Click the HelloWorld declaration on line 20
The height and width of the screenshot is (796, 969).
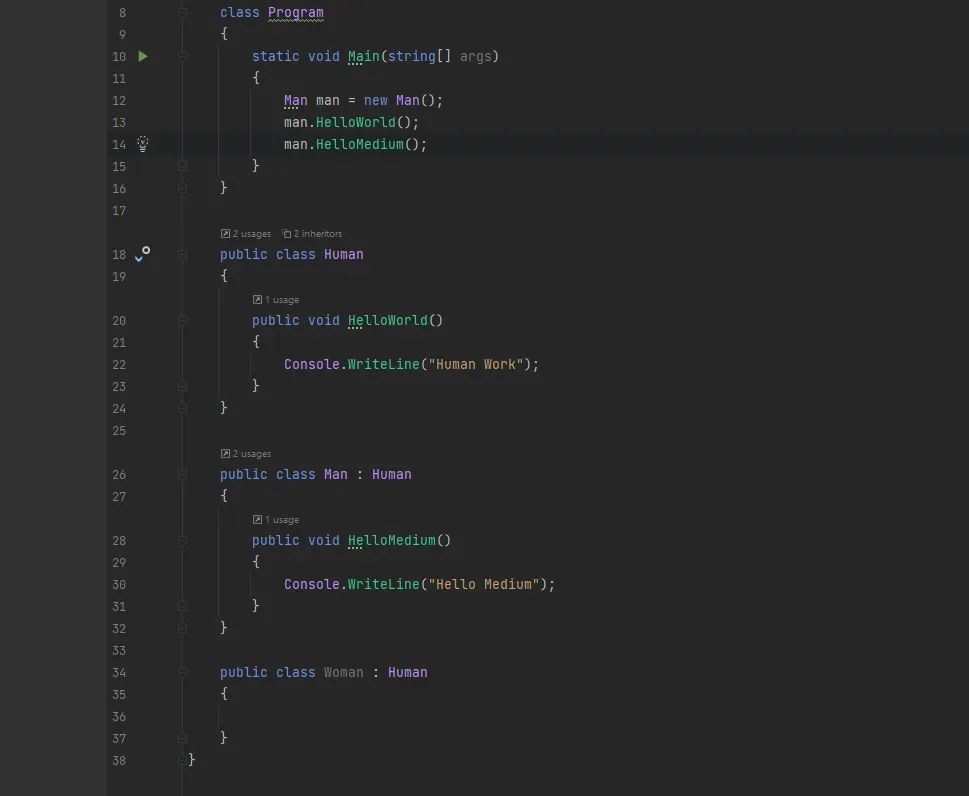(387, 320)
